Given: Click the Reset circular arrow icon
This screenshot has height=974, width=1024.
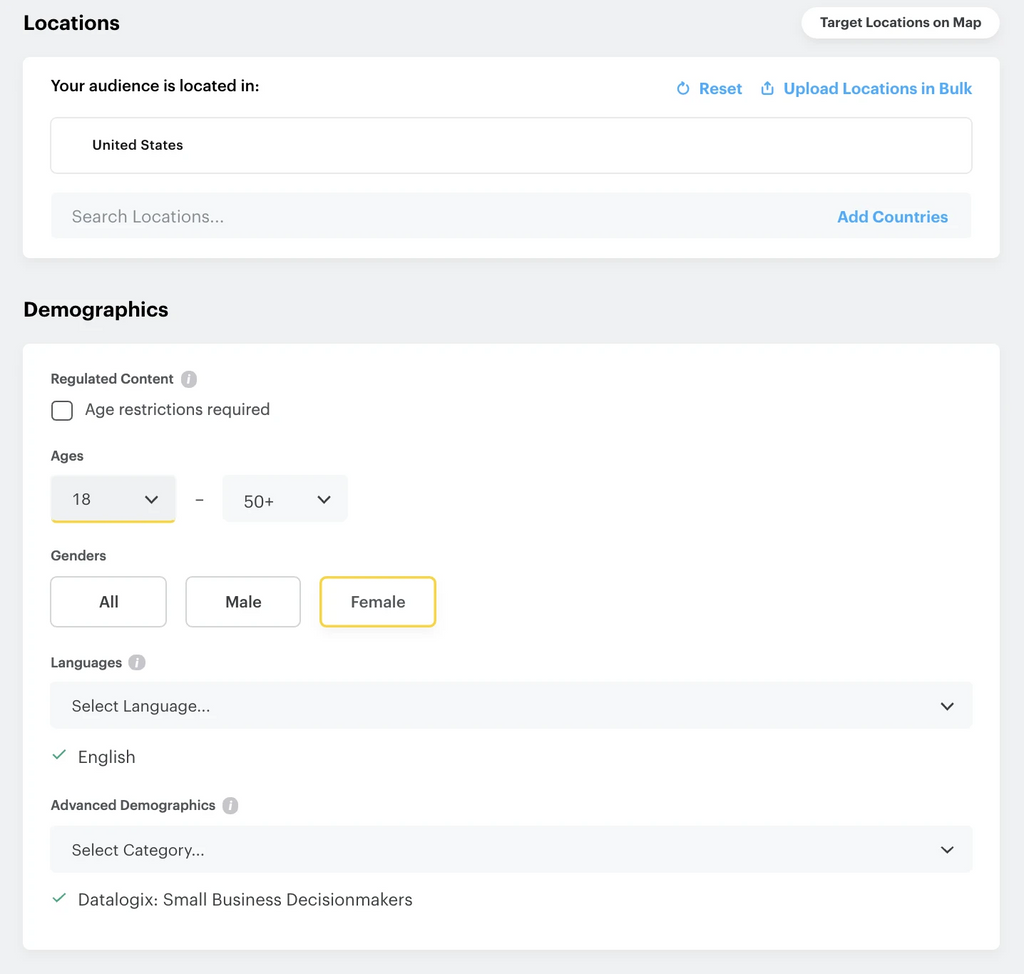Looking at the screenshot, I should (x=683, y=89).
